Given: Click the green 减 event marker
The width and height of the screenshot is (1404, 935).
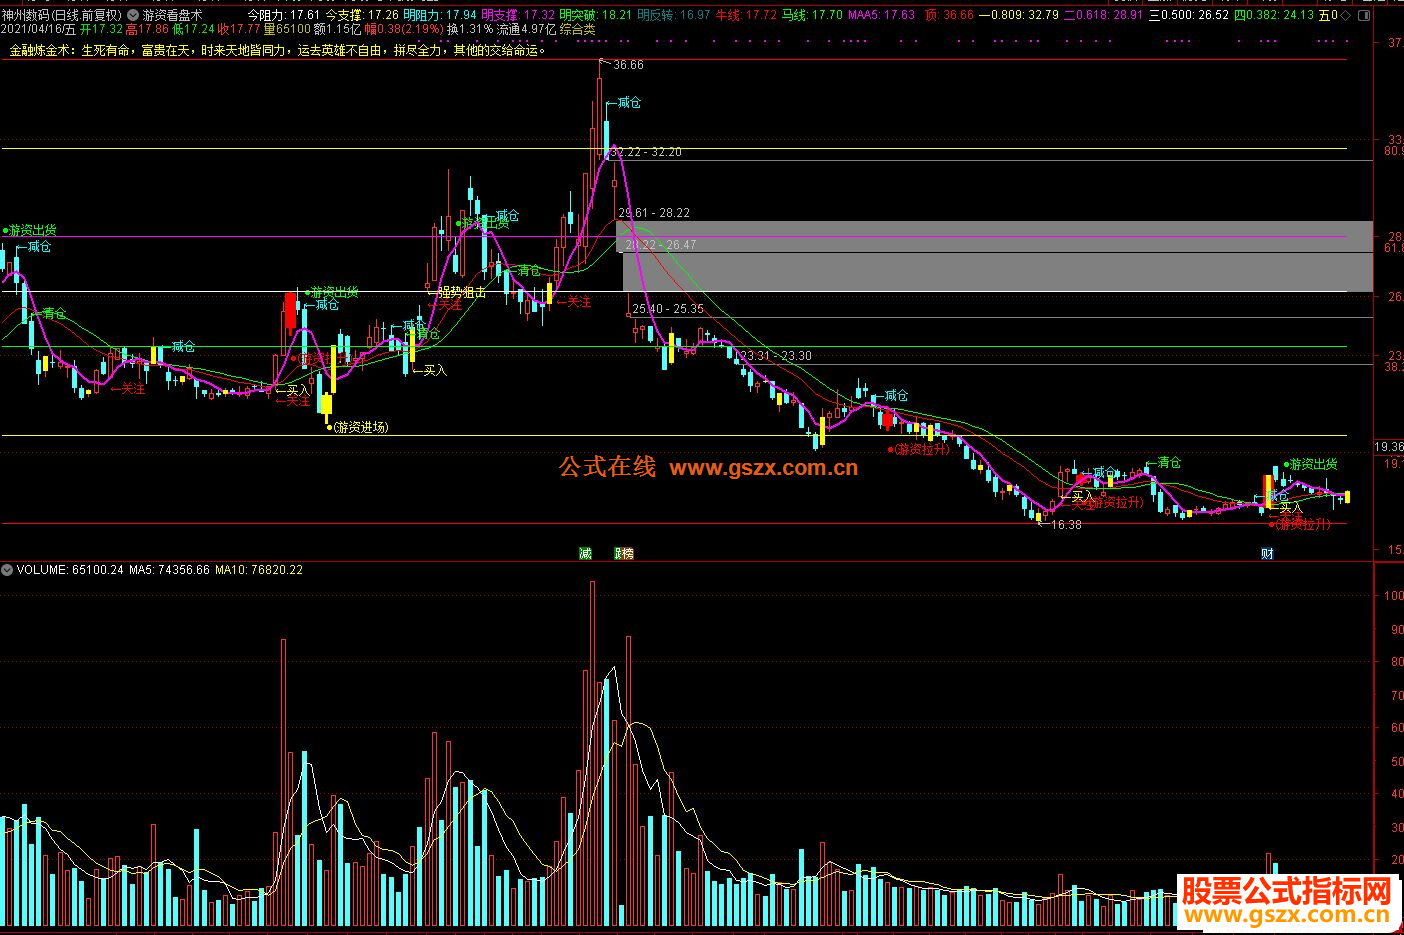Looking at the screenshot, I should point(585,553).
